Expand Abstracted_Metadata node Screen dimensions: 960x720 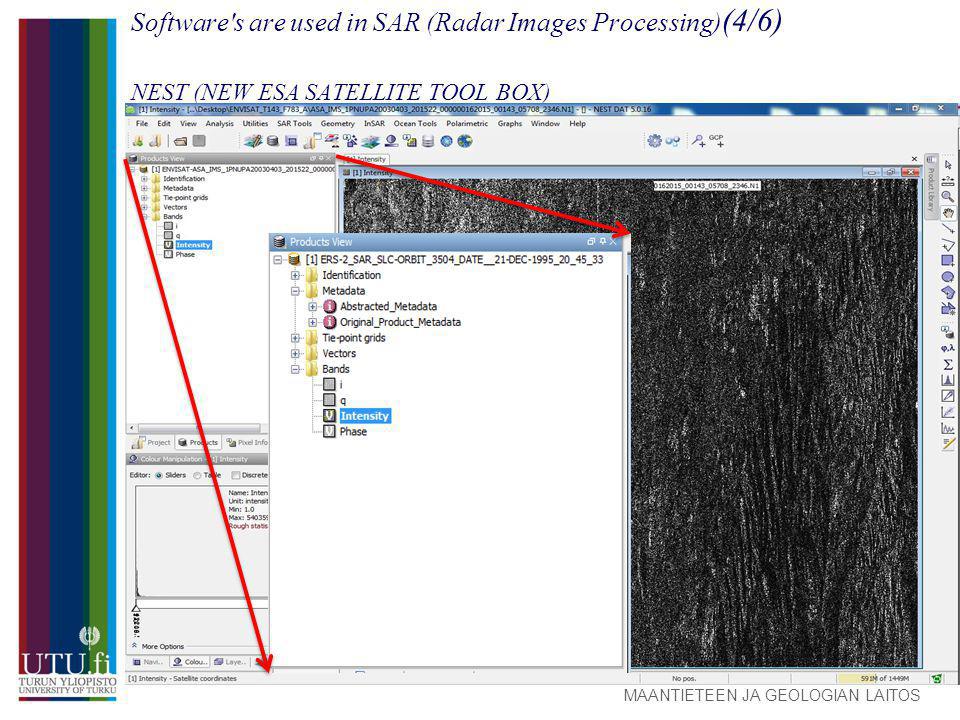(313, 306)
